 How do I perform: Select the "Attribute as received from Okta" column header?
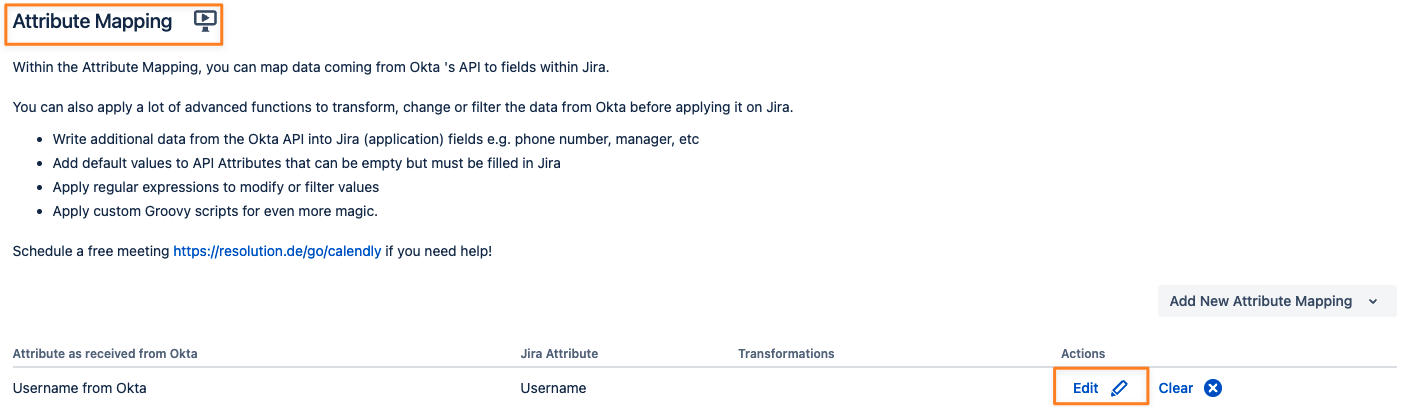point(105,354)
